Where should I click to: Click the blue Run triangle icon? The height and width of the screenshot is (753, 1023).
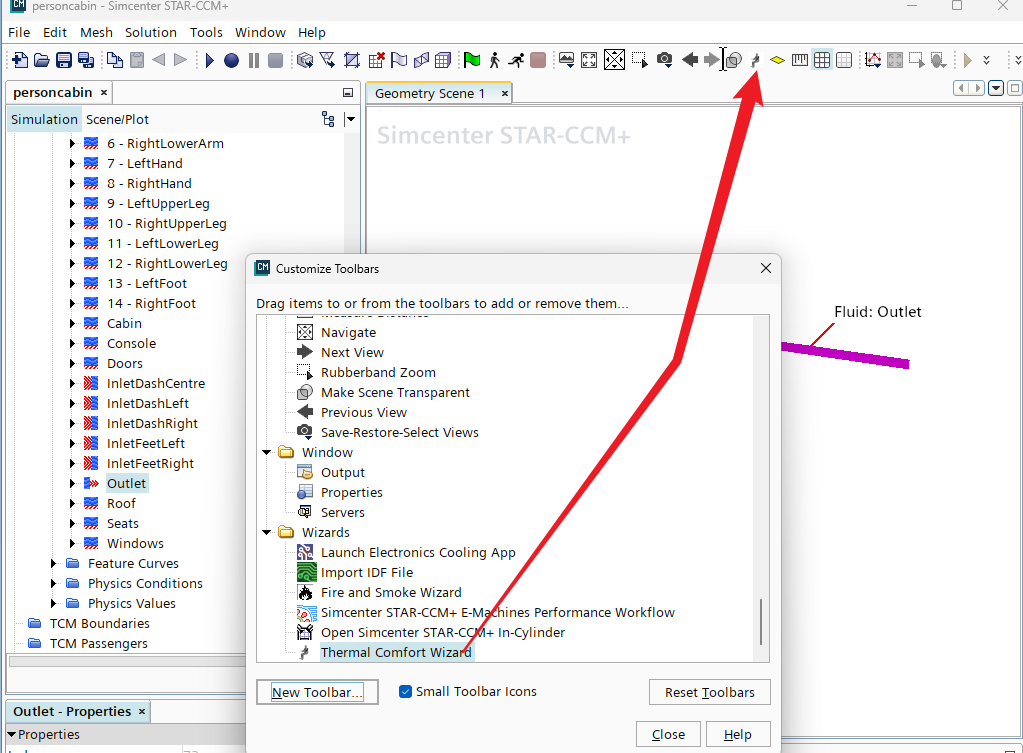point(209,60)
